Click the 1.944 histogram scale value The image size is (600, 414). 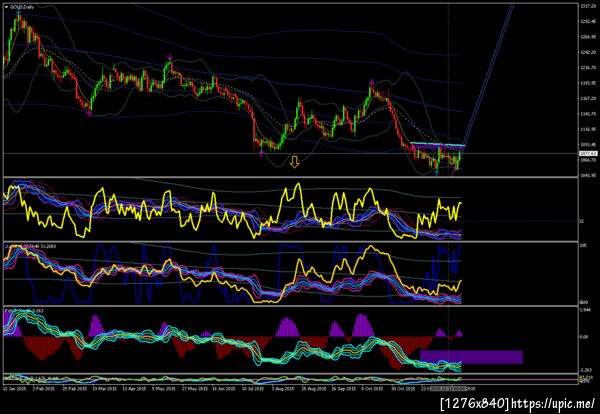[584, 310]
